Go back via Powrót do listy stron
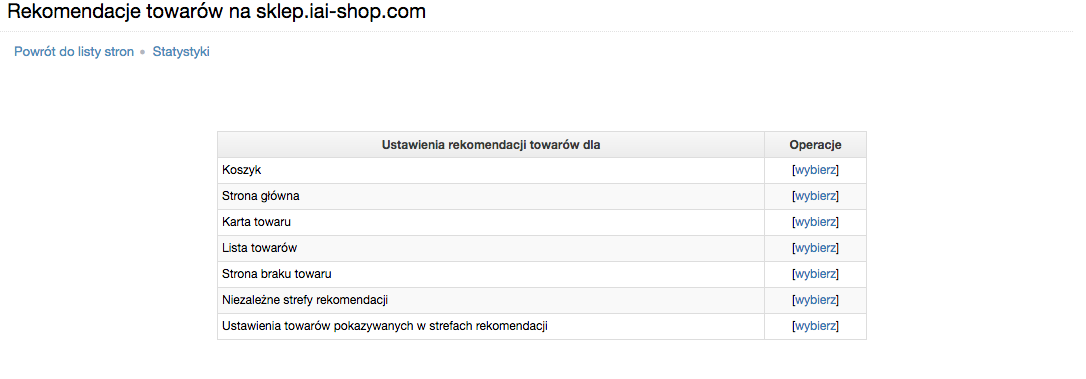Screen dimensions: 1086x379 (x=74, y=51)
